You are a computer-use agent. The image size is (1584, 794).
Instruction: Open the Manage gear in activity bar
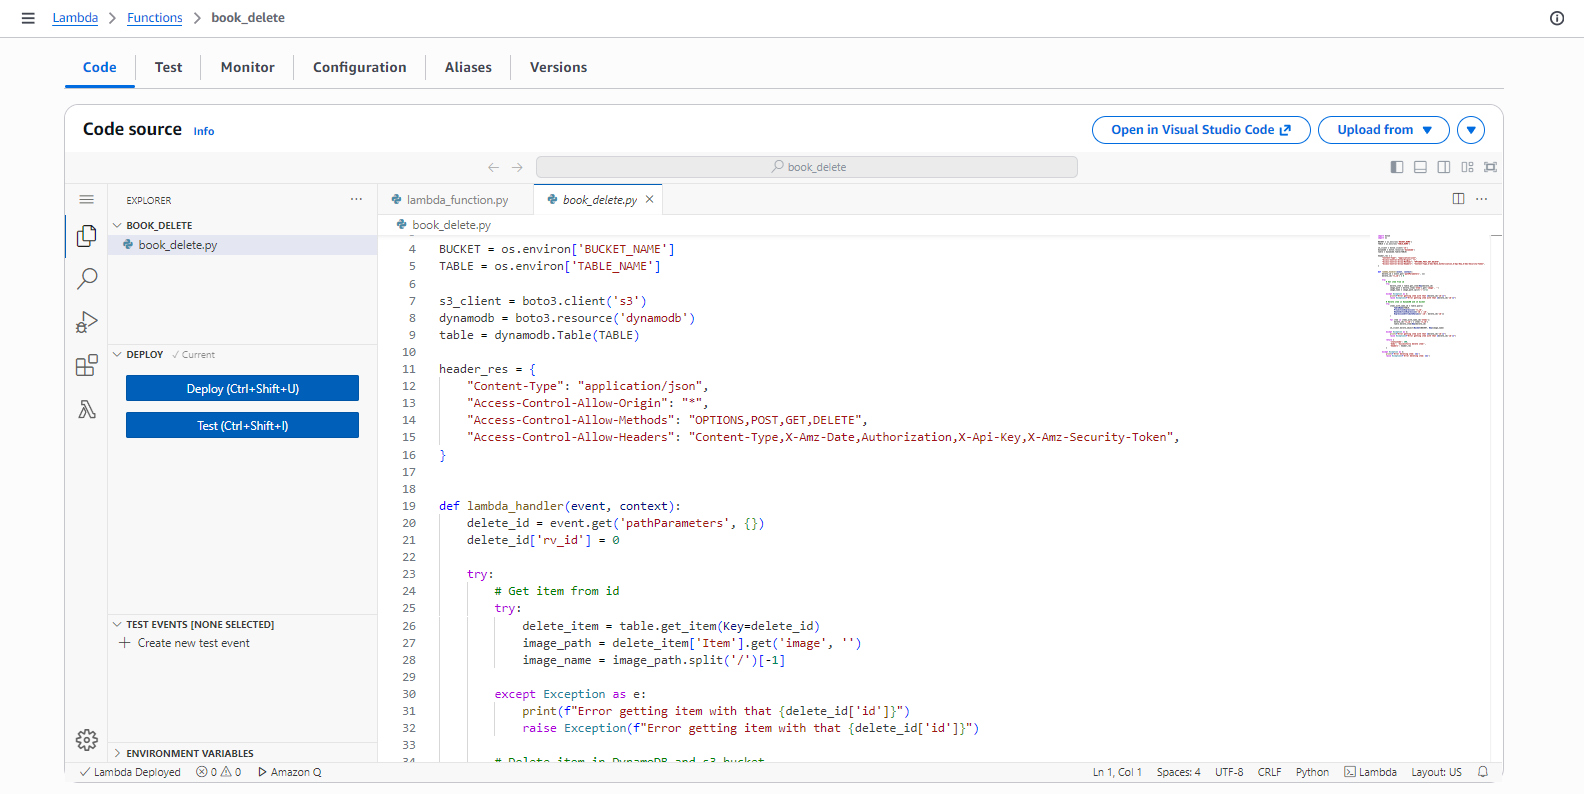coord(87,740)
